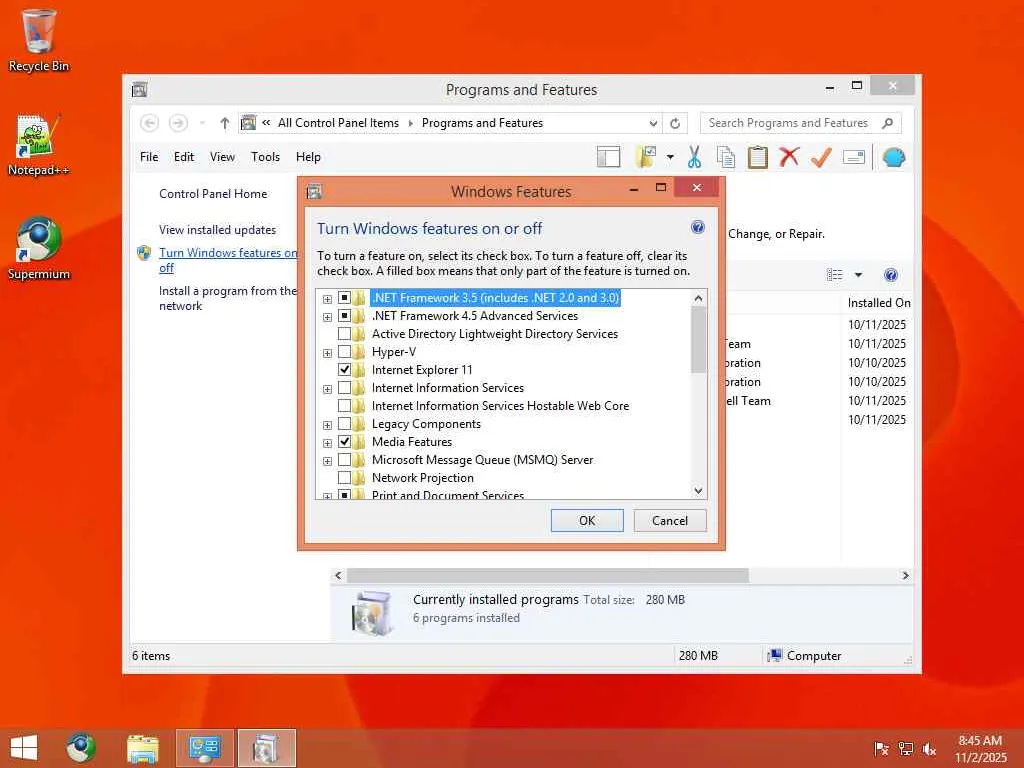Open the File menu
Image resolution: width=1024 pixels, height=768 pixels.
(x=149, y=157)
